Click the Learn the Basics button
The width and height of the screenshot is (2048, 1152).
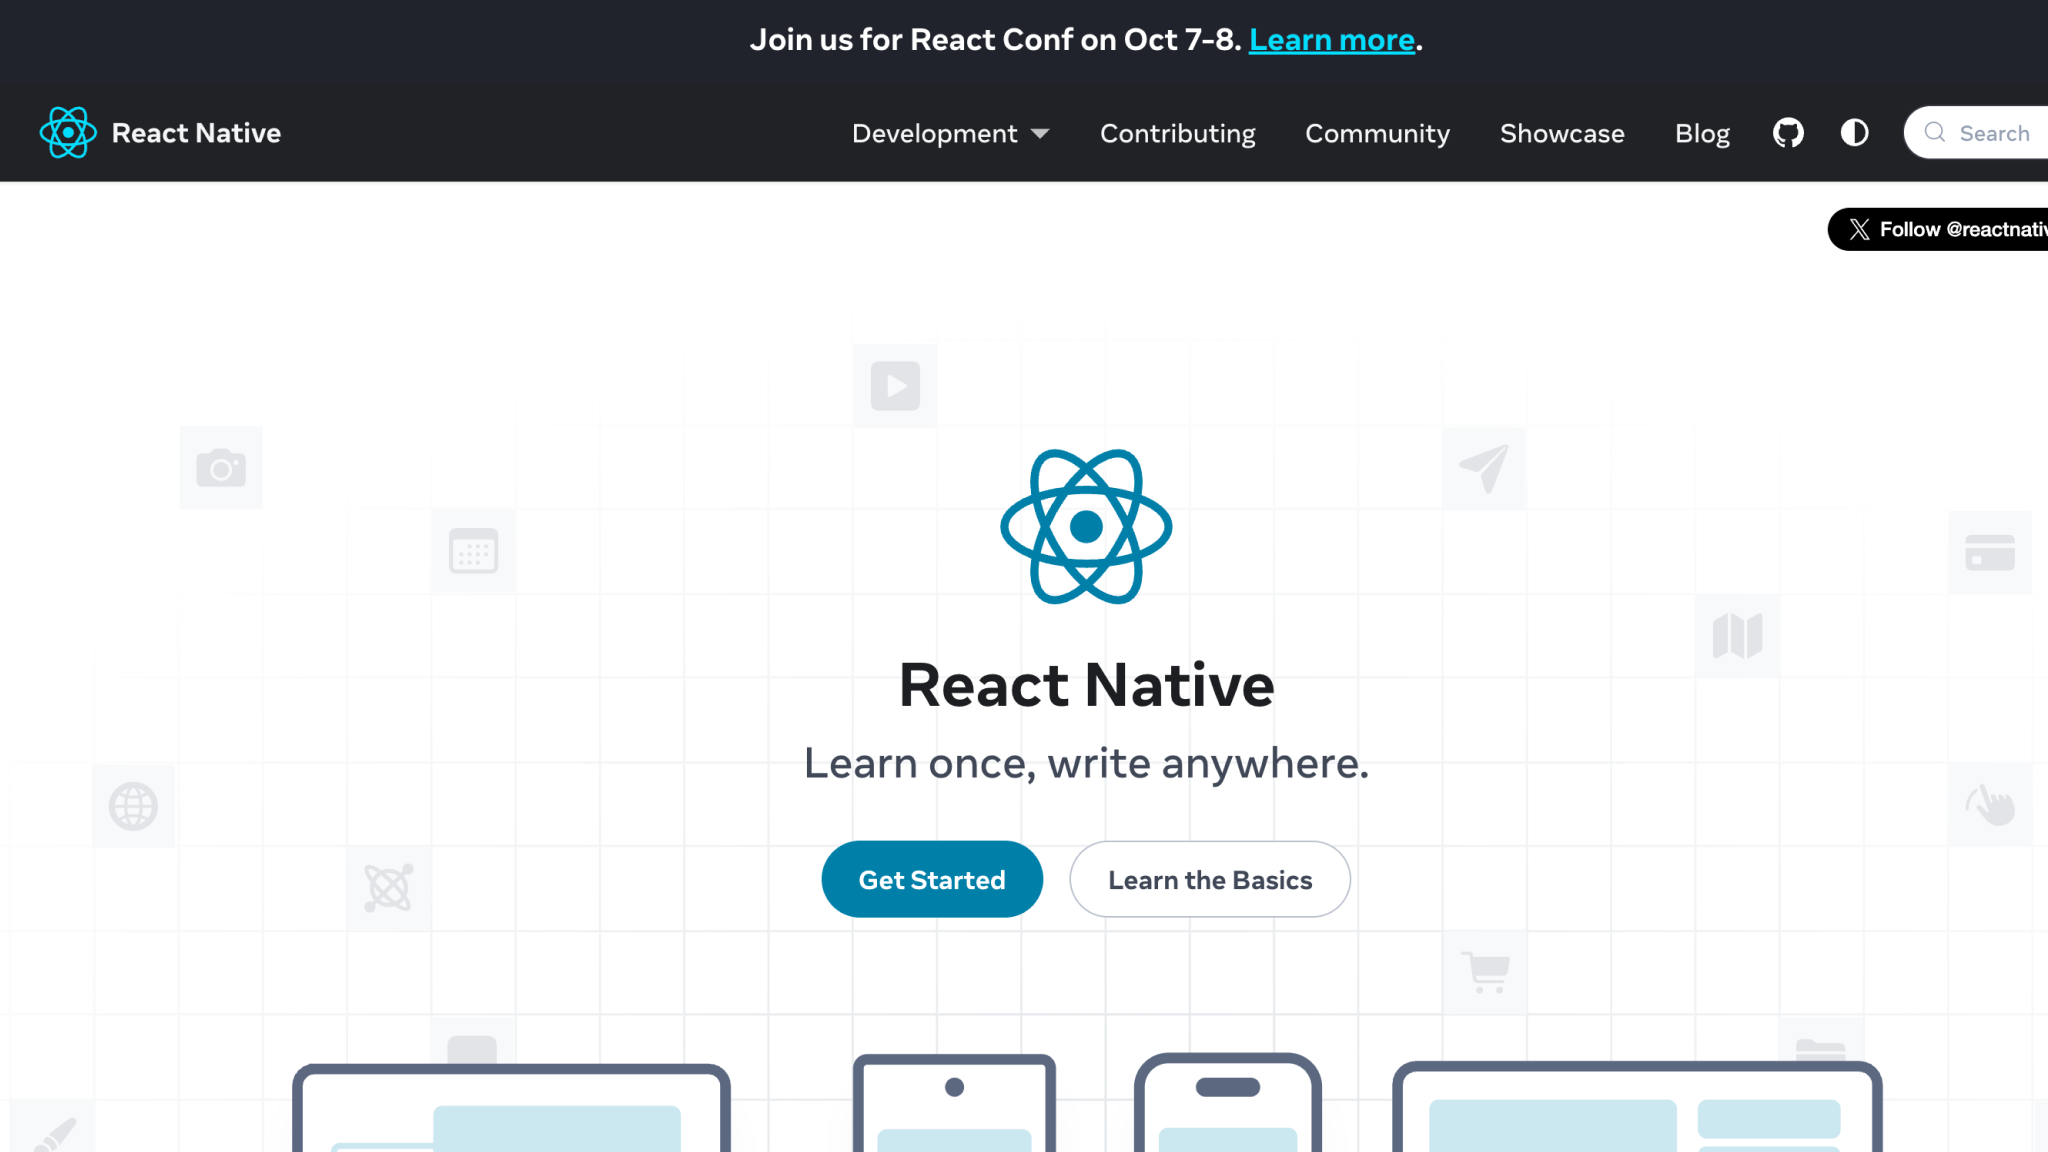click(x=1209, y=879)
